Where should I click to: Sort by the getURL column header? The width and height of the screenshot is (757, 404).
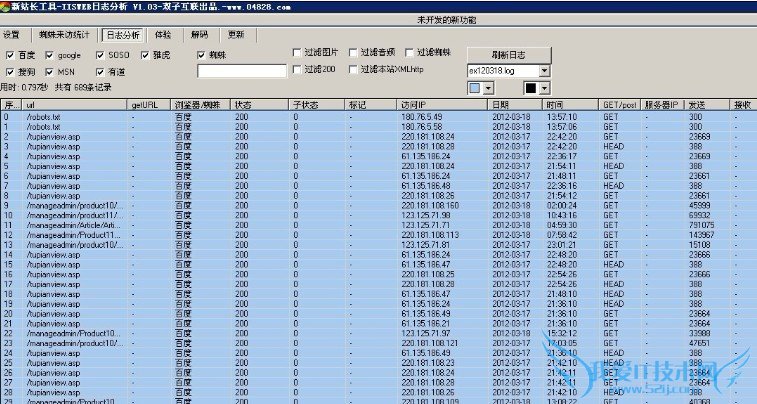pos(149,105)
